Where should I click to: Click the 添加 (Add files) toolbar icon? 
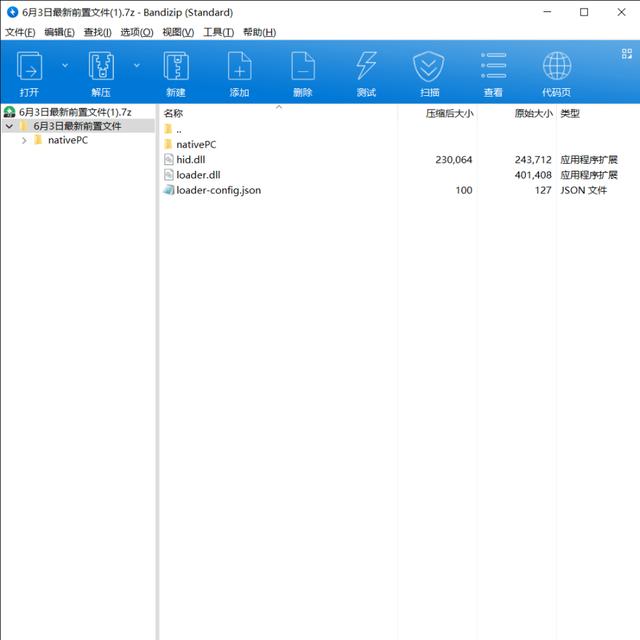pyautogui.click(x=239, y=67)
